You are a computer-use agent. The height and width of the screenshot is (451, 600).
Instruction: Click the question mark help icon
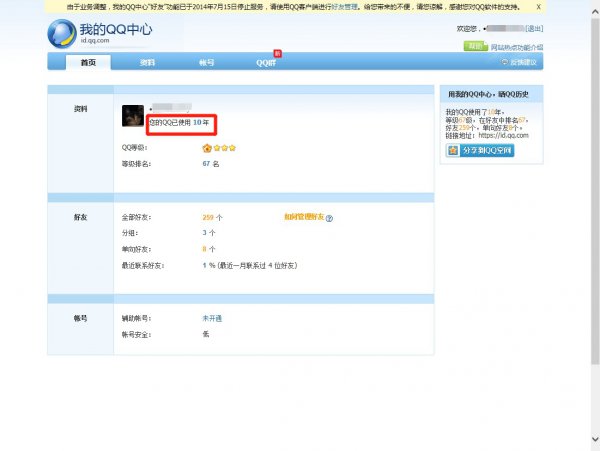pos(329,218)
